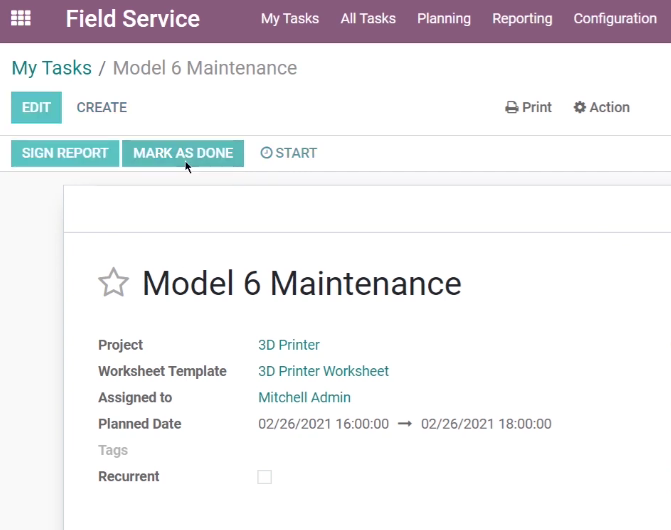Mark task as favorite with star icon

pyautogui.click(x=113, y=283)
